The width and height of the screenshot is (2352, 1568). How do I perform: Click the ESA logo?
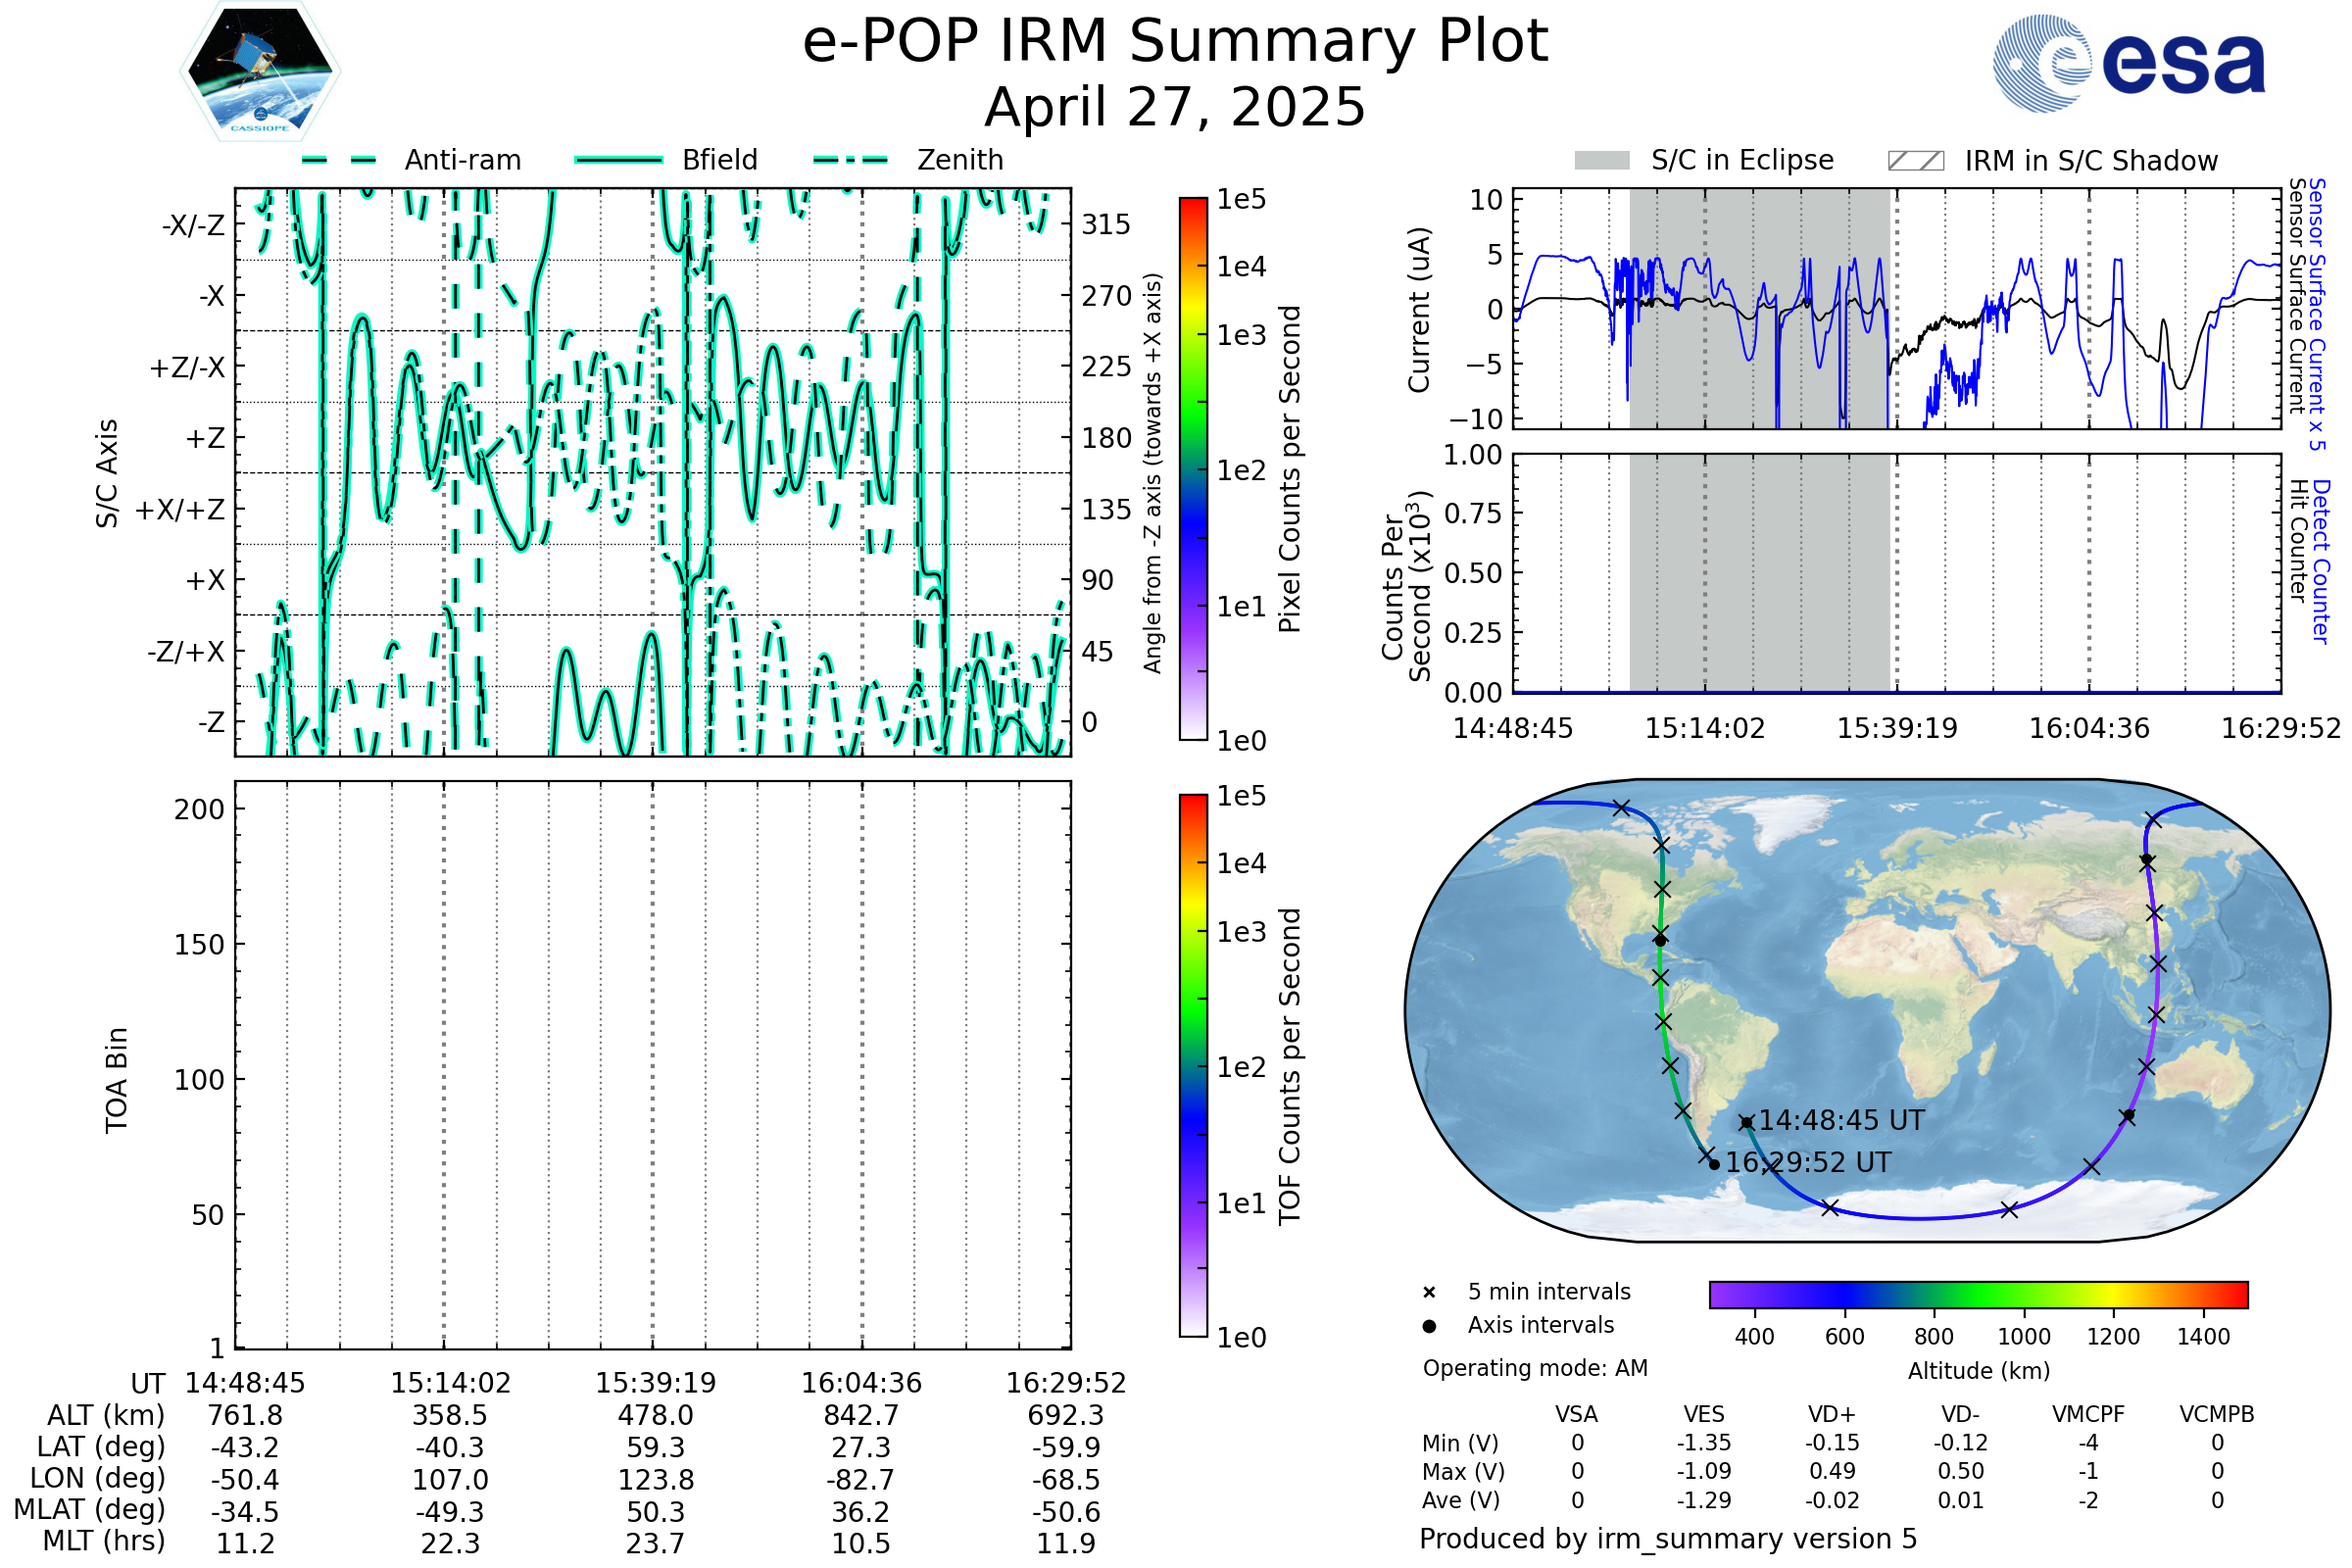[2128, 64]
